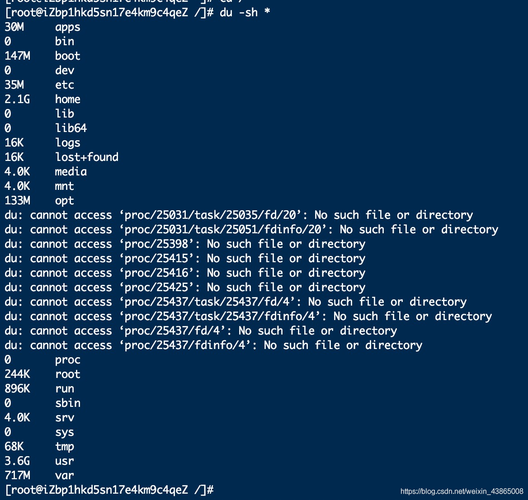Click the 'tmp' directory entry
This screenshot has height=500, width=528.
pos(65,447)
